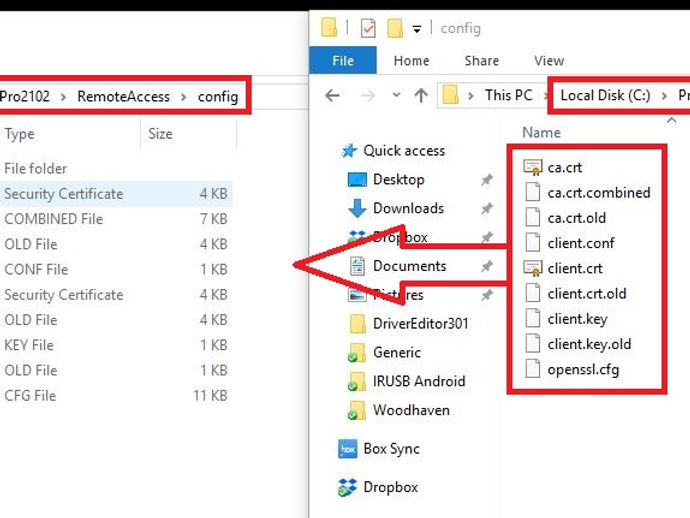Open Downloads in navigation pane

tap(408, 208)
